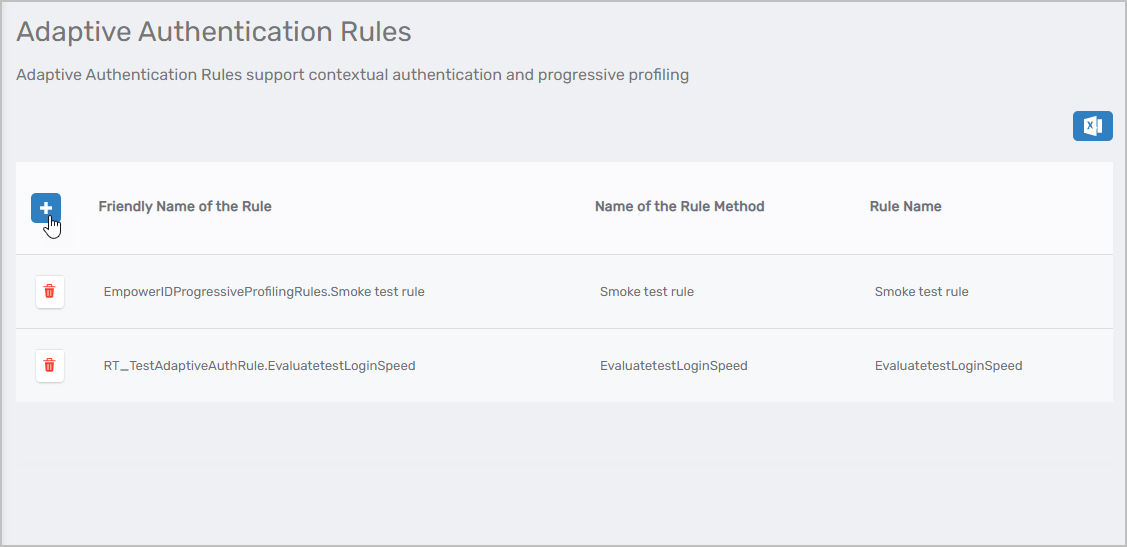
Task: Click the page description about contextual authentication
Action: point(352,75)
